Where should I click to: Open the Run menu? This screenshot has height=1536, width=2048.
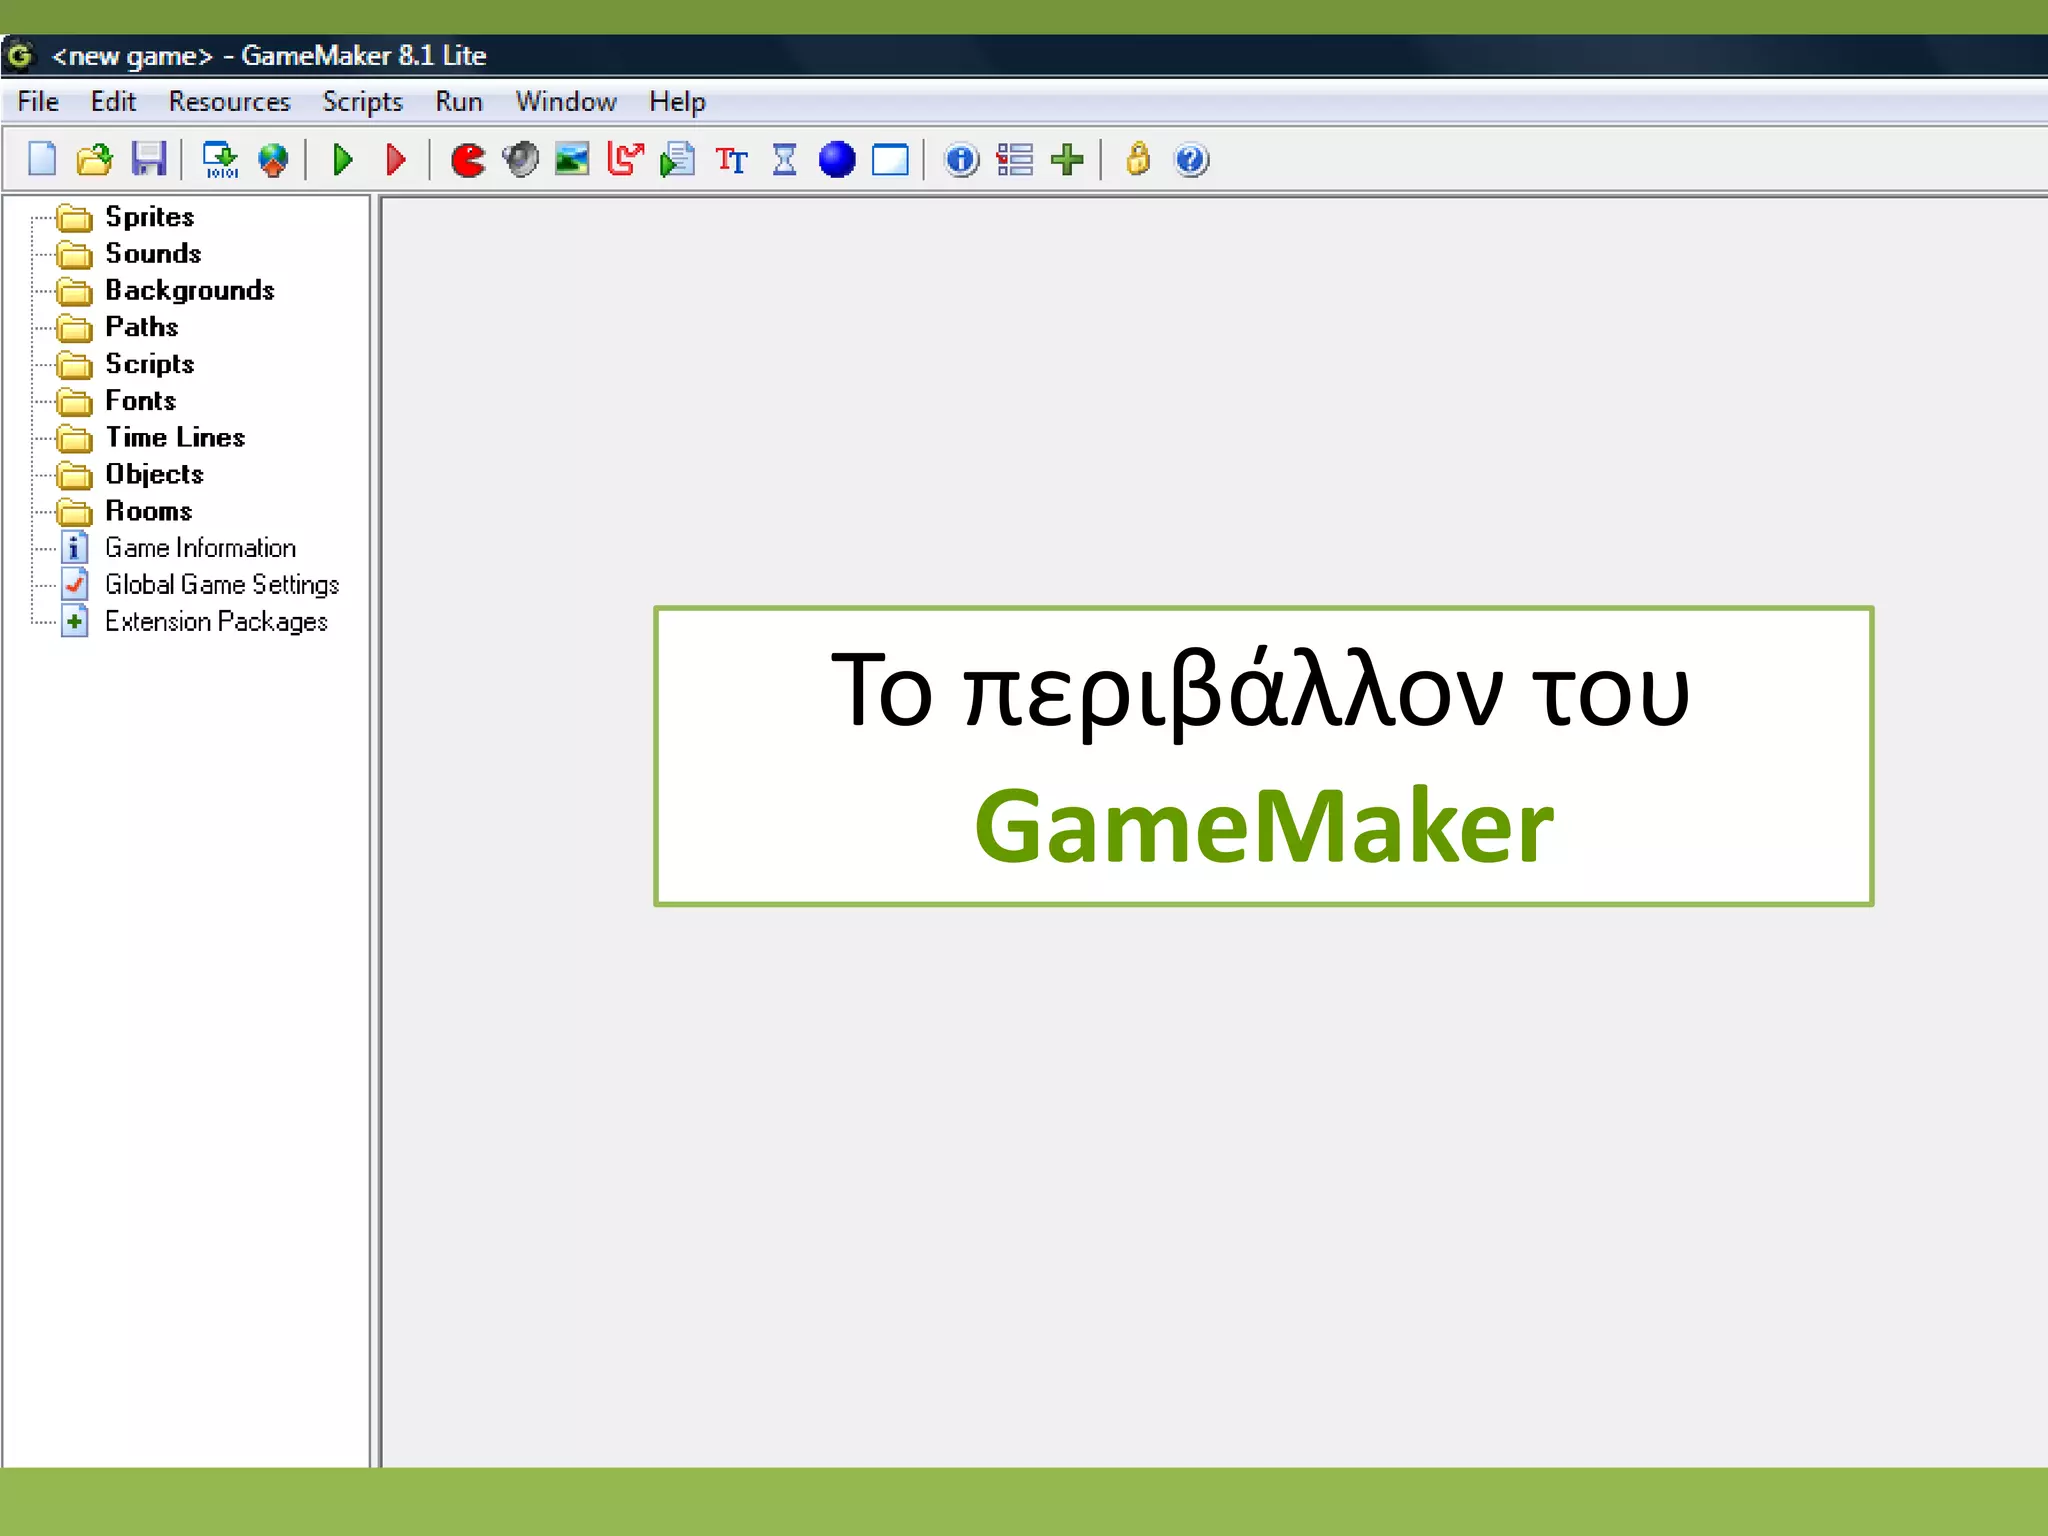pyautogui.click(x=459, y=102)
